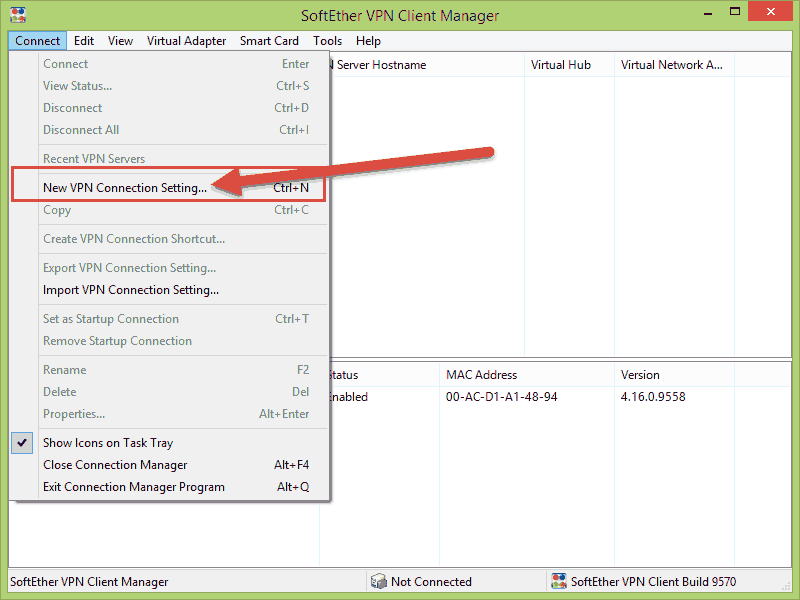Click Export VPN Connection Setting entry
800x600 pixels.
[168, 268]
